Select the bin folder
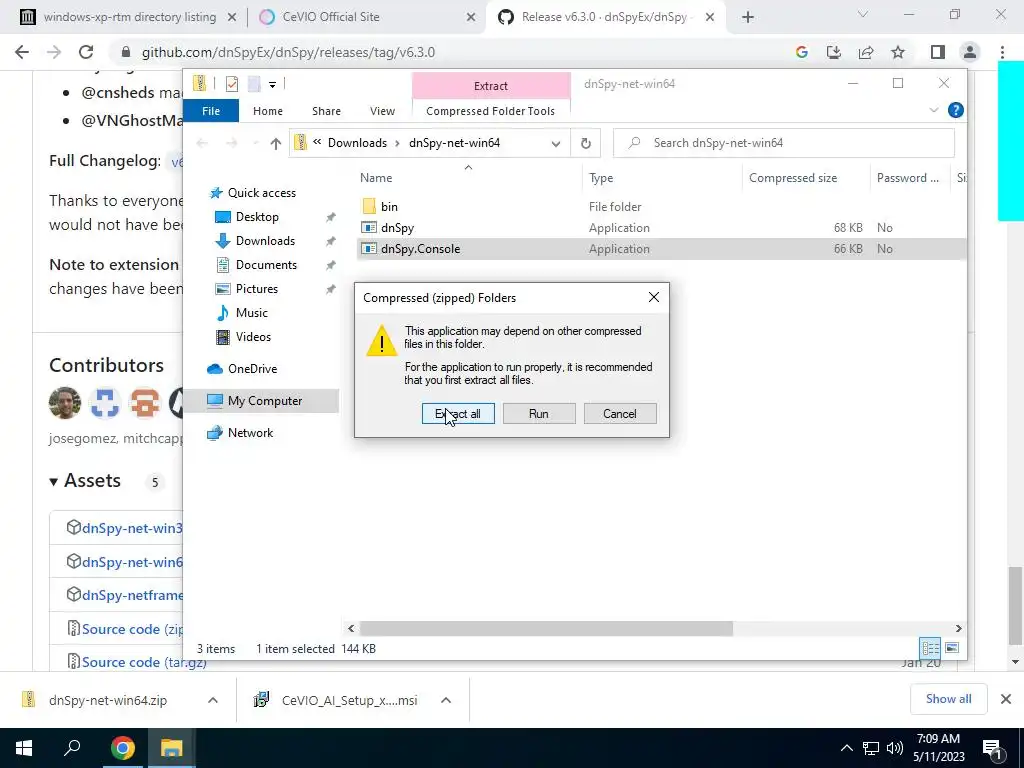1024x768 pixels. coord(389,206)
